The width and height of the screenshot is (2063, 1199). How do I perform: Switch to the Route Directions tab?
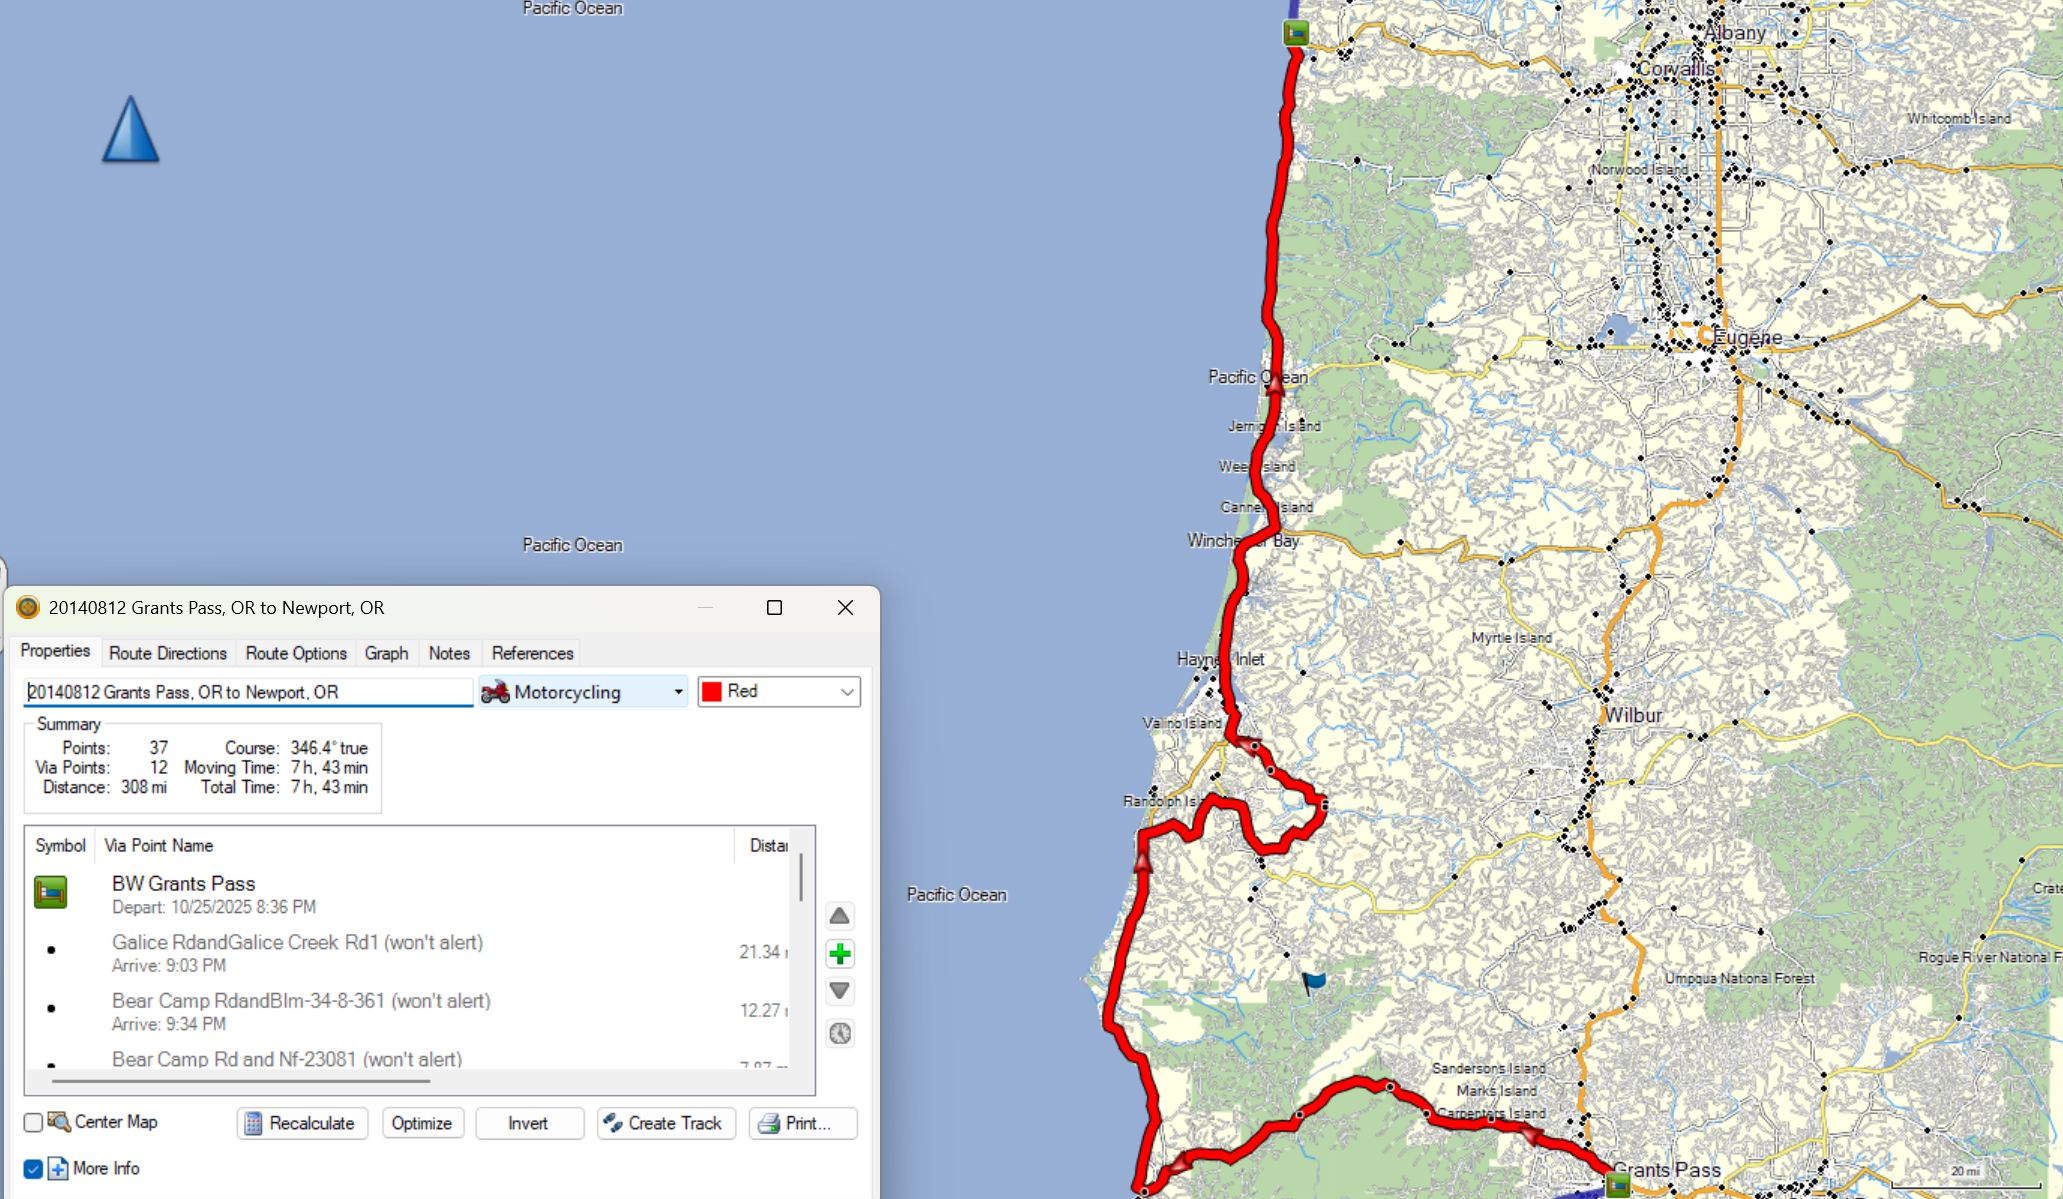coord(168,653)
